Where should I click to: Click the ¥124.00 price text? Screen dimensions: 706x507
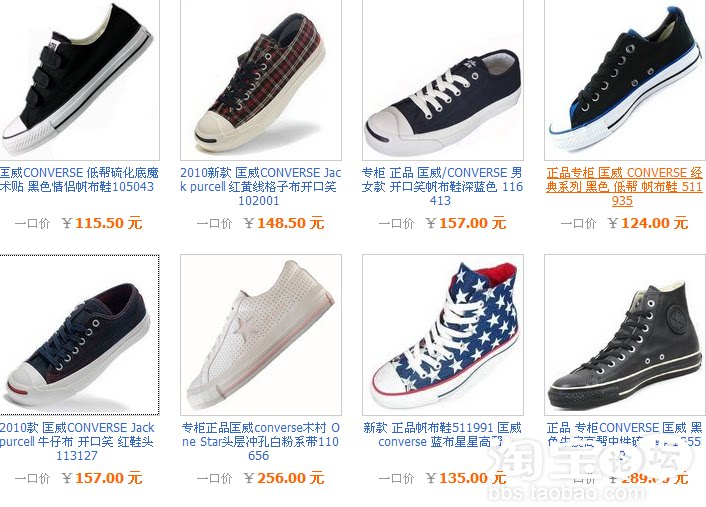point(647,223)
